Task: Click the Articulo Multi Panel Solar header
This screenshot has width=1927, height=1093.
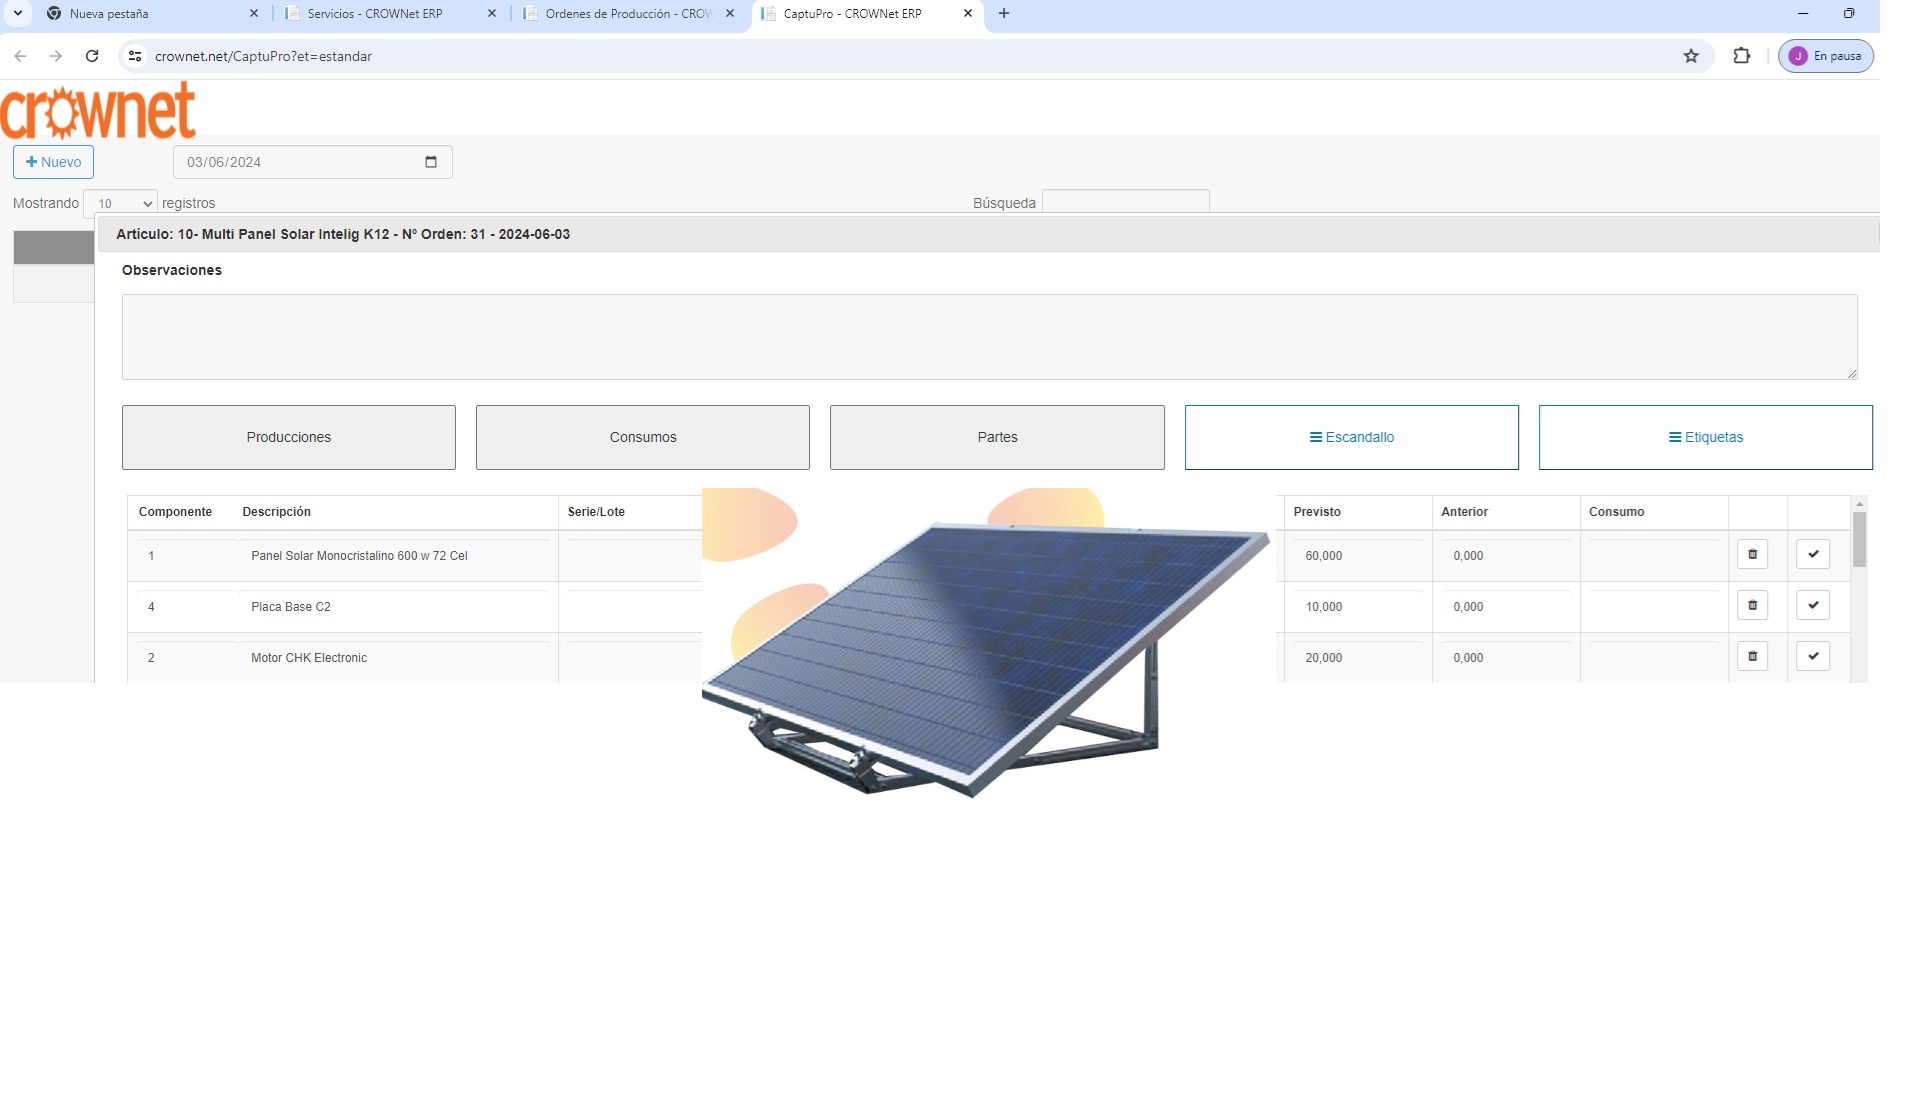Action: coord(343,234)
